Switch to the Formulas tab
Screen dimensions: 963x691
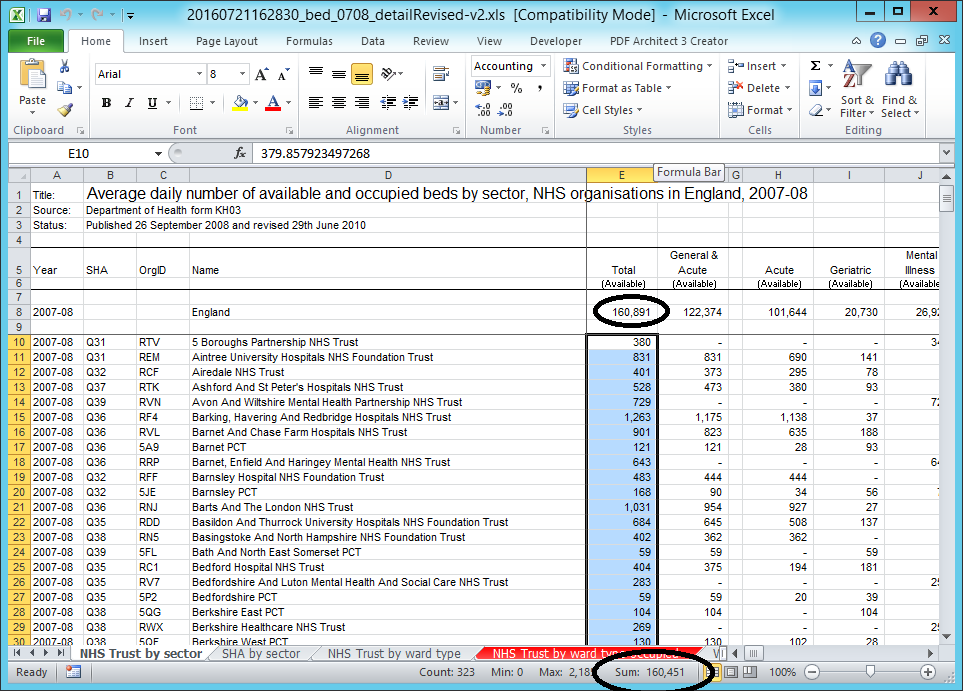(309, 41)
